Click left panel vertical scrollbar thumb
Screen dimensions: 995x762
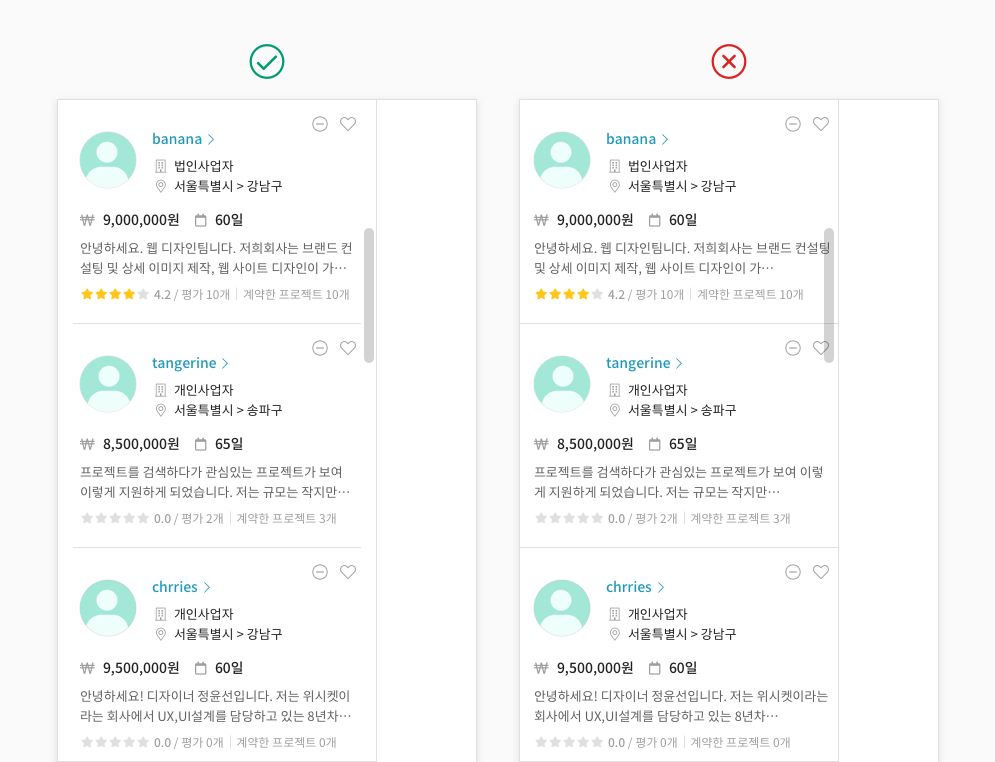[369, 295]
